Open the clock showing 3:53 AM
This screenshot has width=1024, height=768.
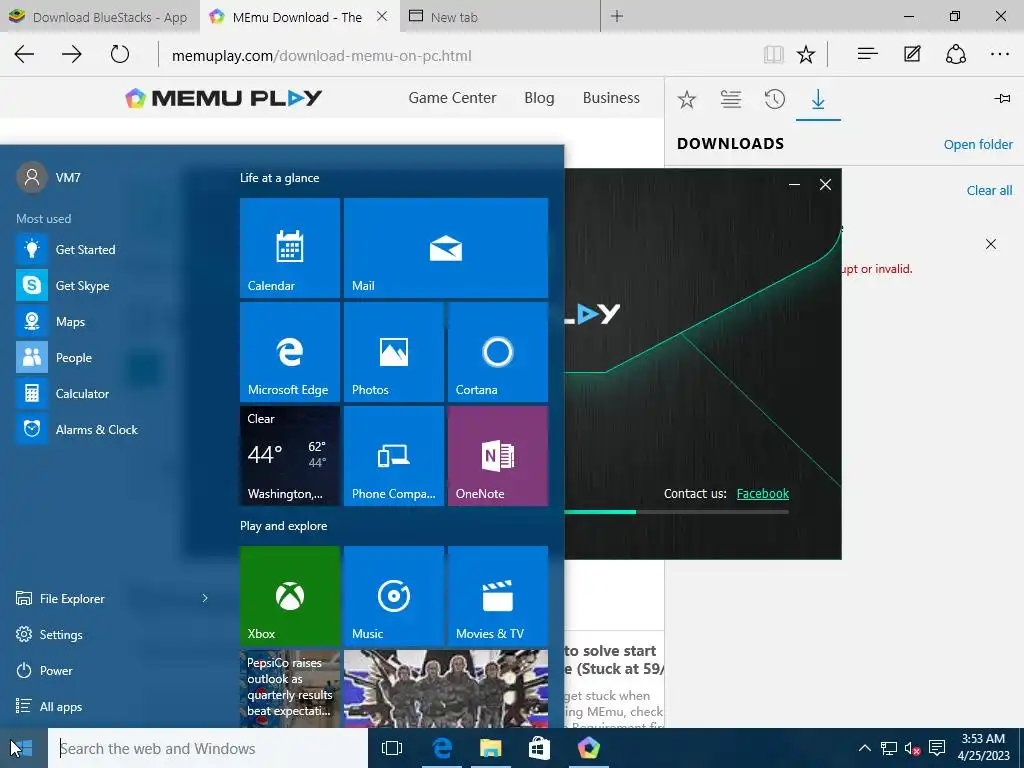[984, 748]
